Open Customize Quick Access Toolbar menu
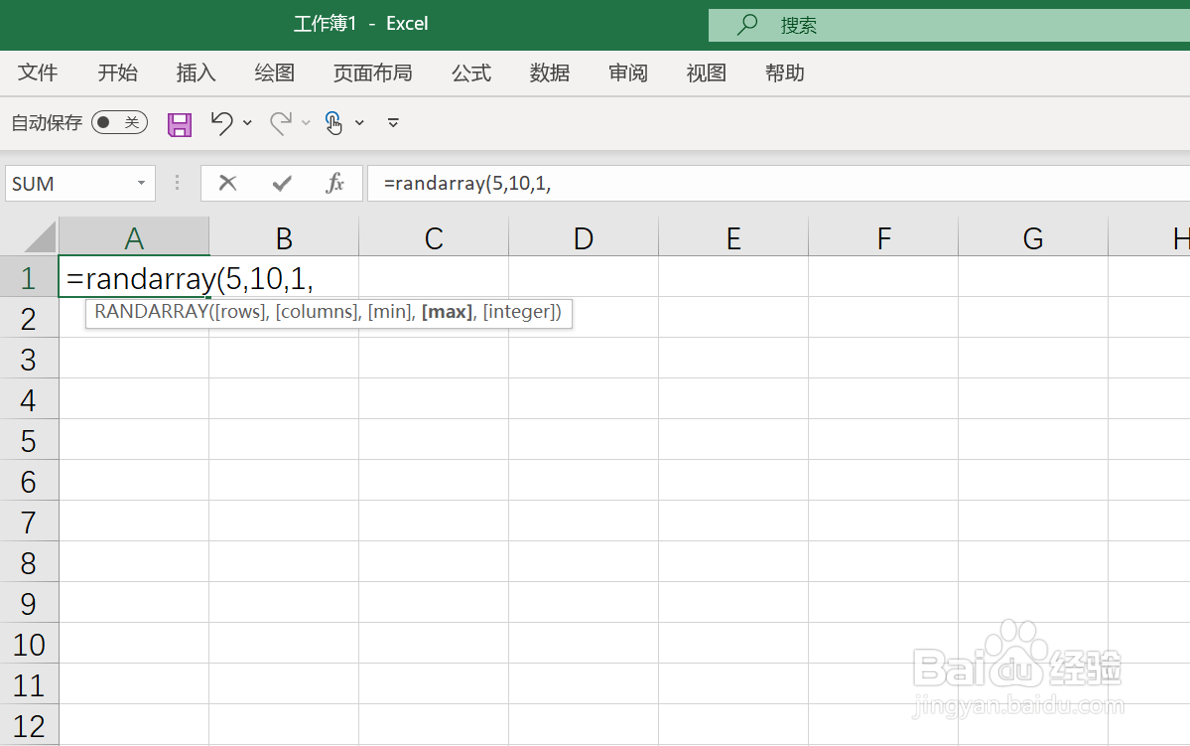The height and width of the screenshot is (746, 1190). (x=393, y=122)
